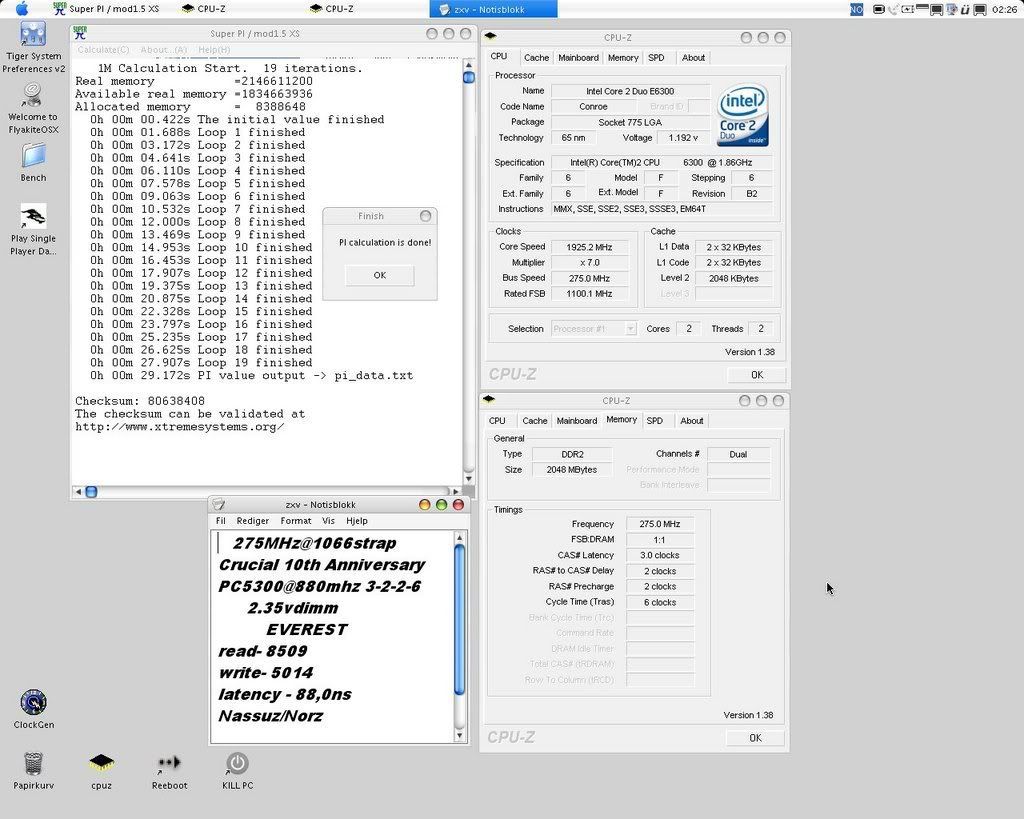Click the NO language indicator in tray
Viewport: 1024px width, 819px height.
click(x=856, y=9)
